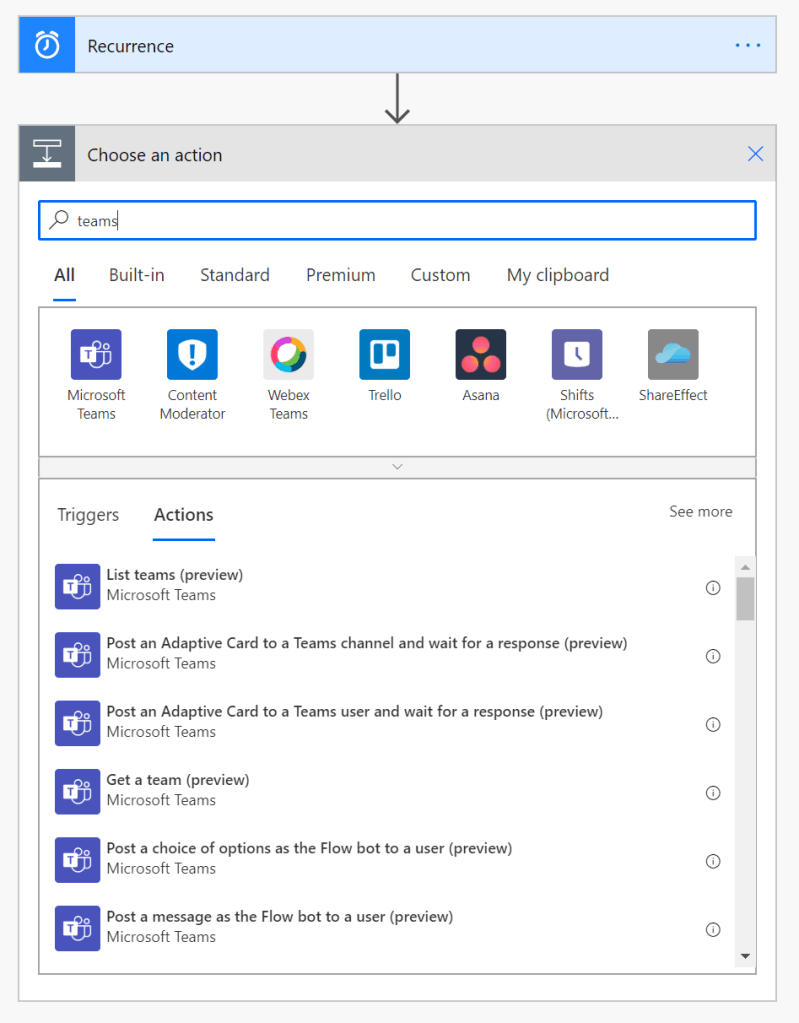The height and width of the screenshot is (1023, 799).
Task: Click the Recurrence trigger clock icon
Action: (x=47, y=46)
